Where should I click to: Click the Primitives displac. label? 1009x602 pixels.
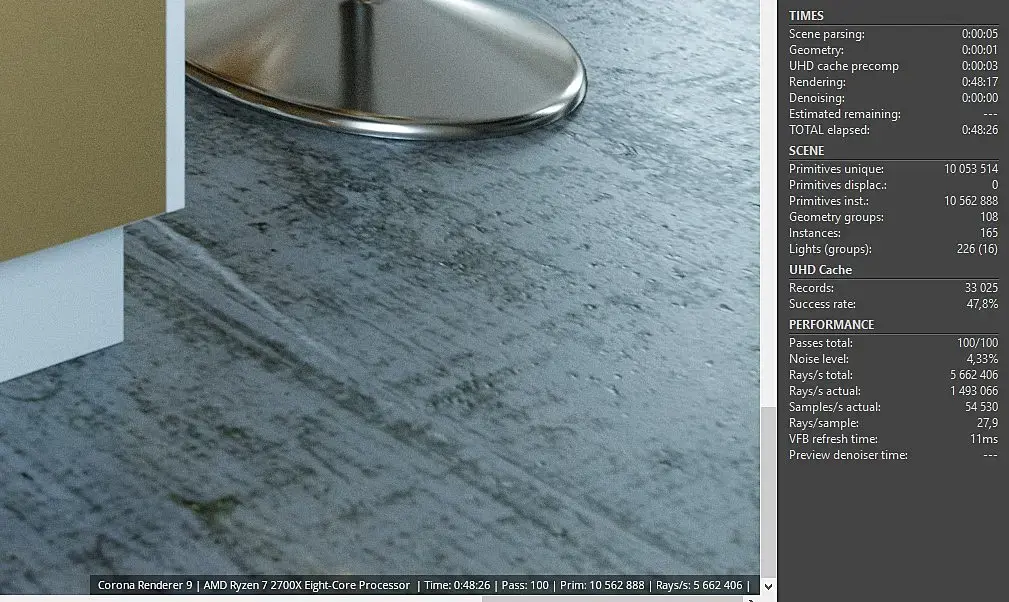837,185
